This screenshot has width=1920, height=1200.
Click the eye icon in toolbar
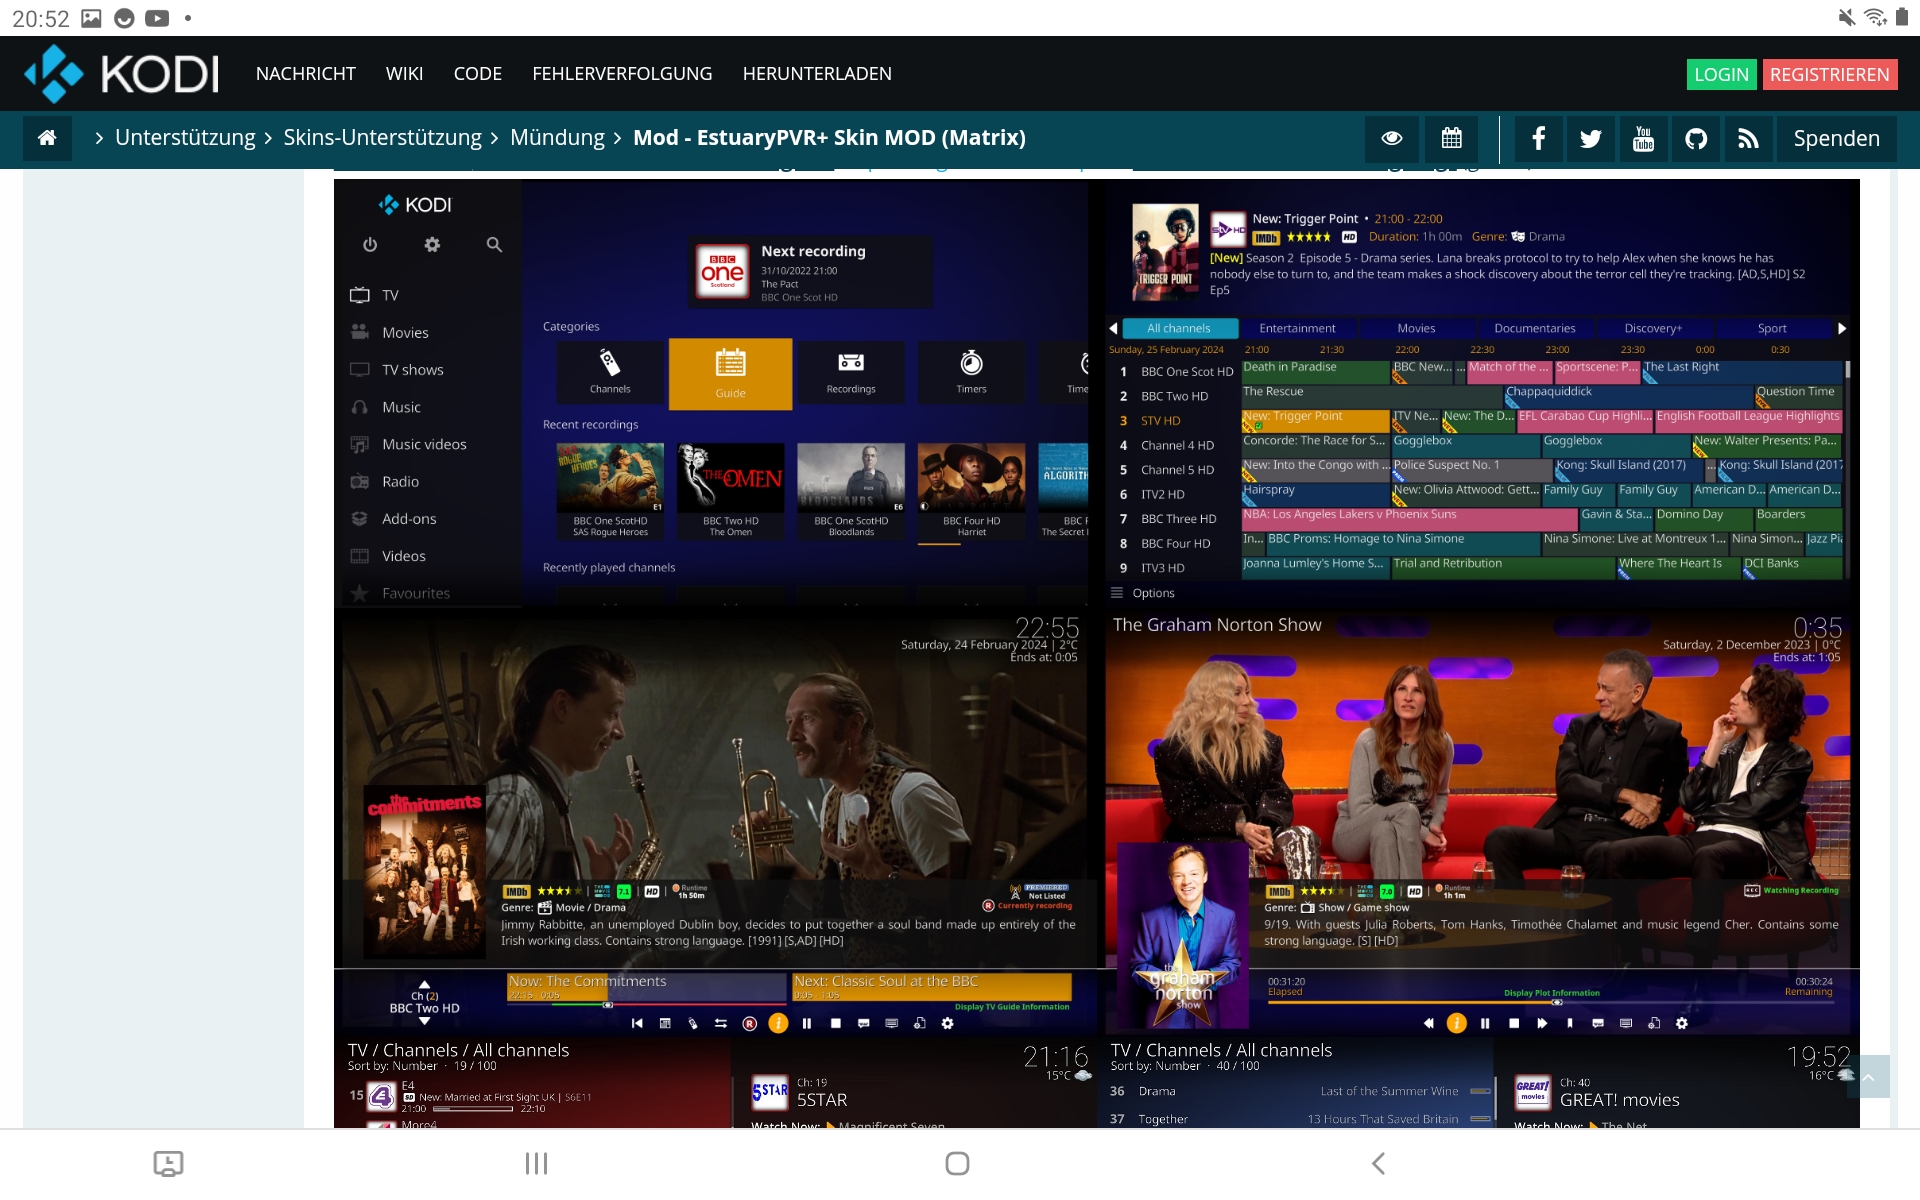[x=1391, y=138]
